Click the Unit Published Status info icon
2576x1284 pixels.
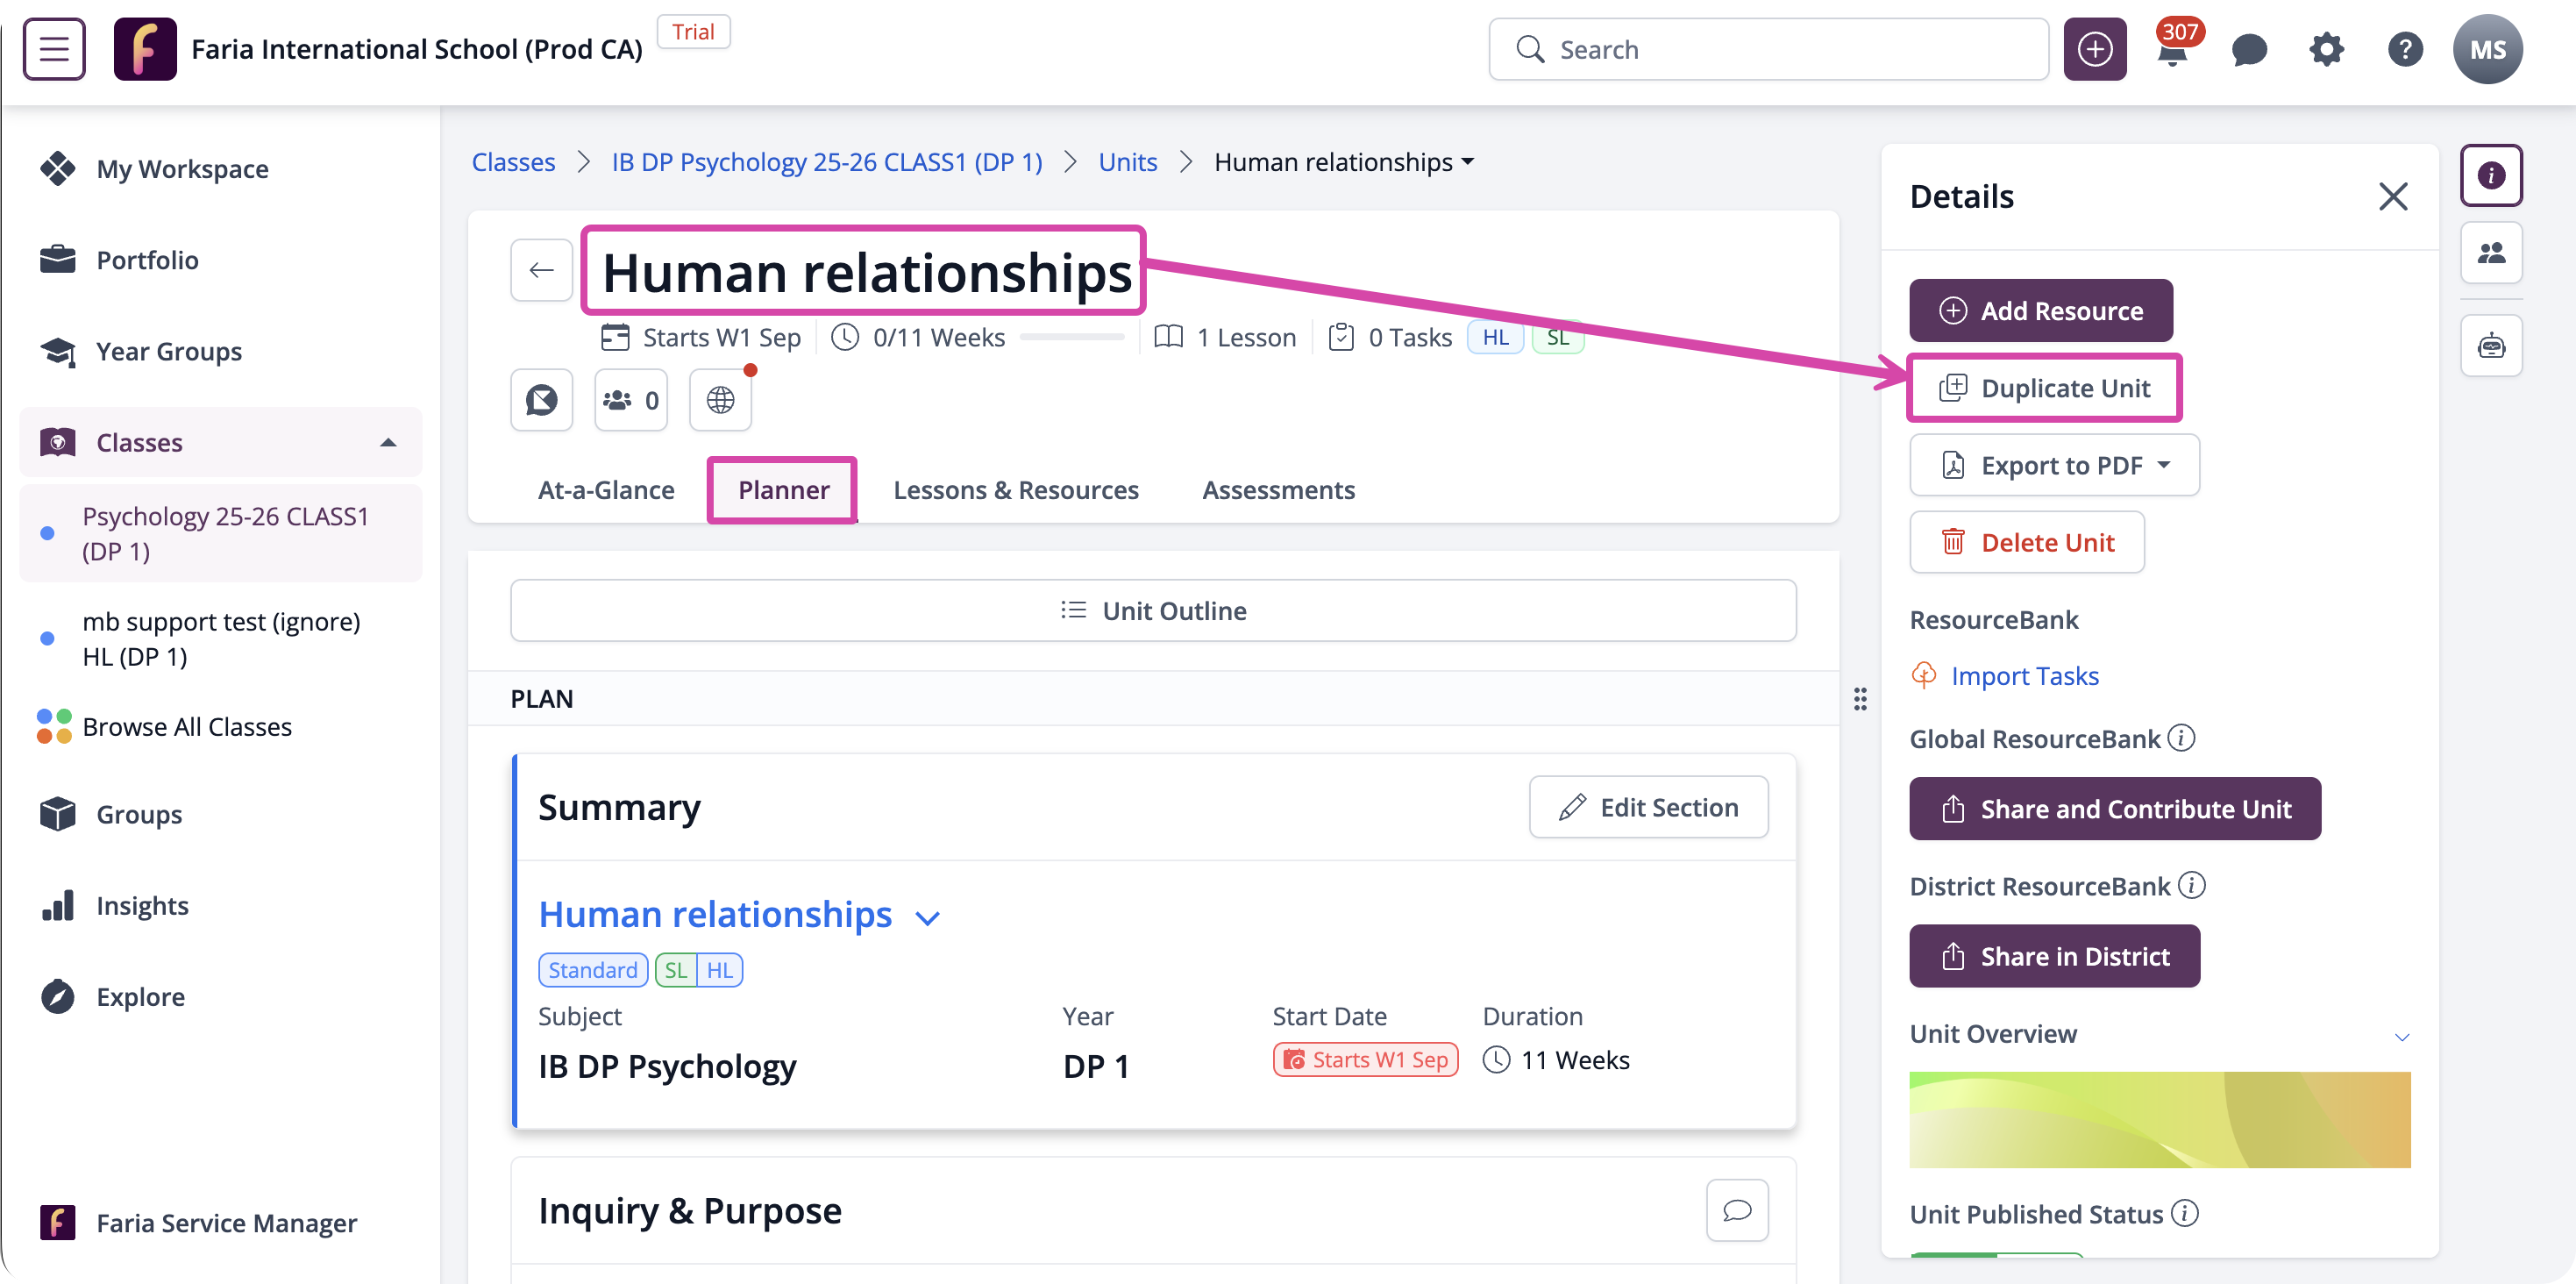[x=2185, y=1213]
